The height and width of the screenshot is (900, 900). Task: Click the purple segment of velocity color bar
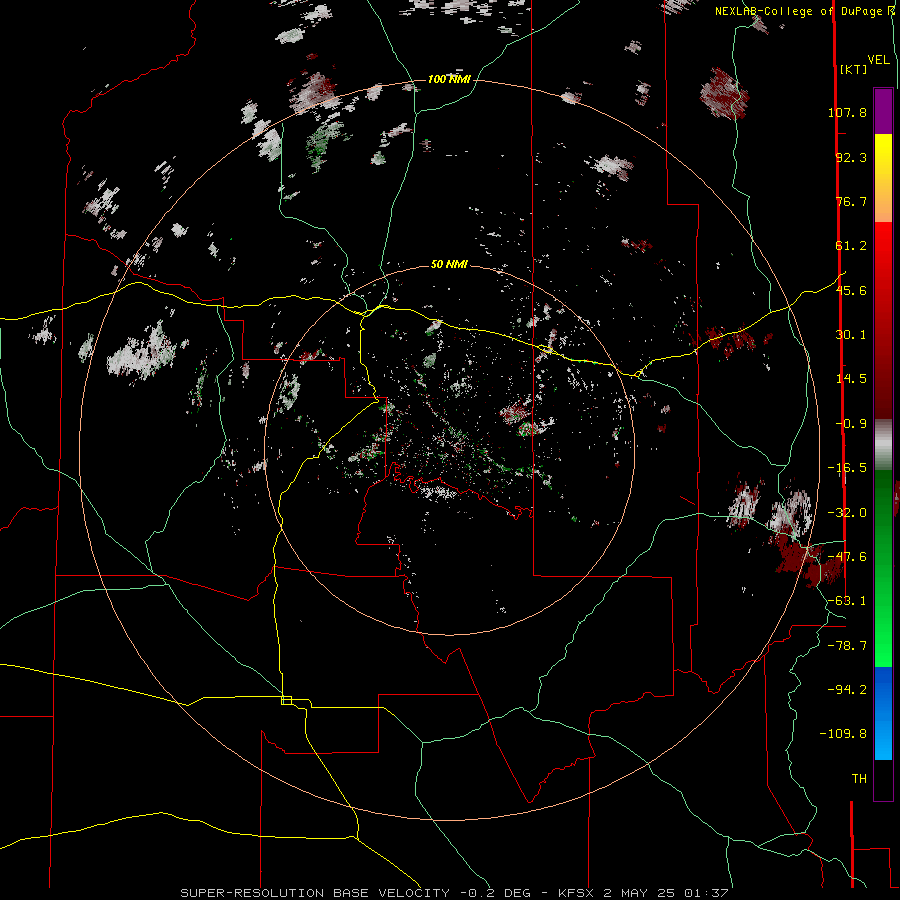point(883,111)
